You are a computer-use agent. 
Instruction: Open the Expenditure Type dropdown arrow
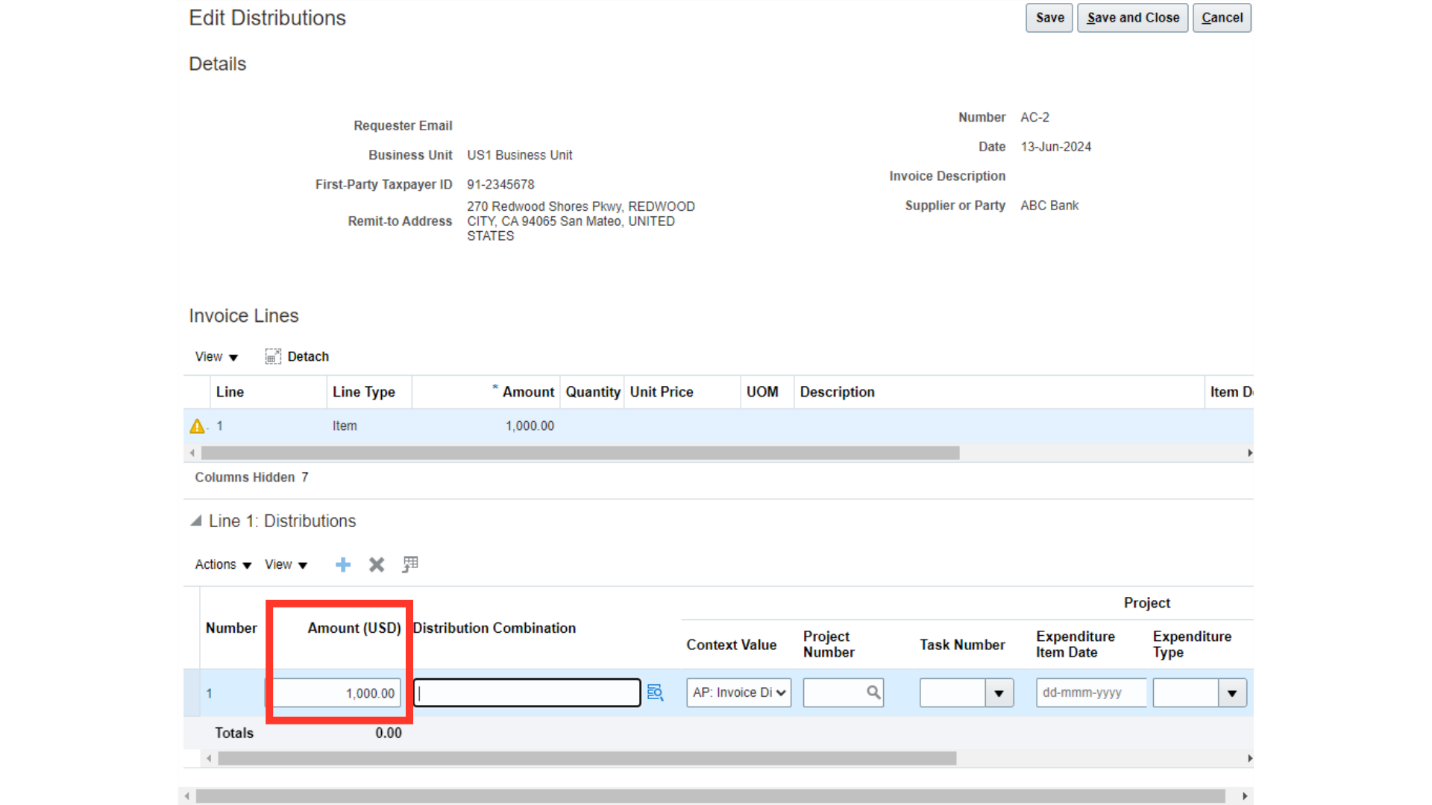click(x=1232, y=693)
